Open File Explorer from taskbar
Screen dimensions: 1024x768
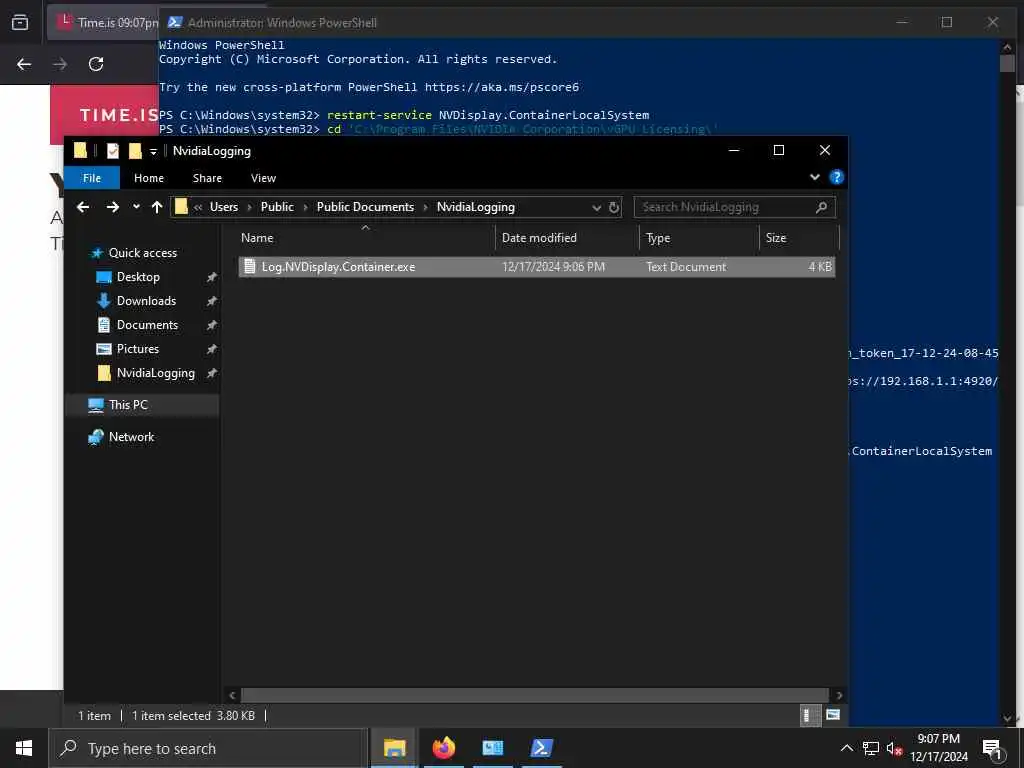pos(394,748)
